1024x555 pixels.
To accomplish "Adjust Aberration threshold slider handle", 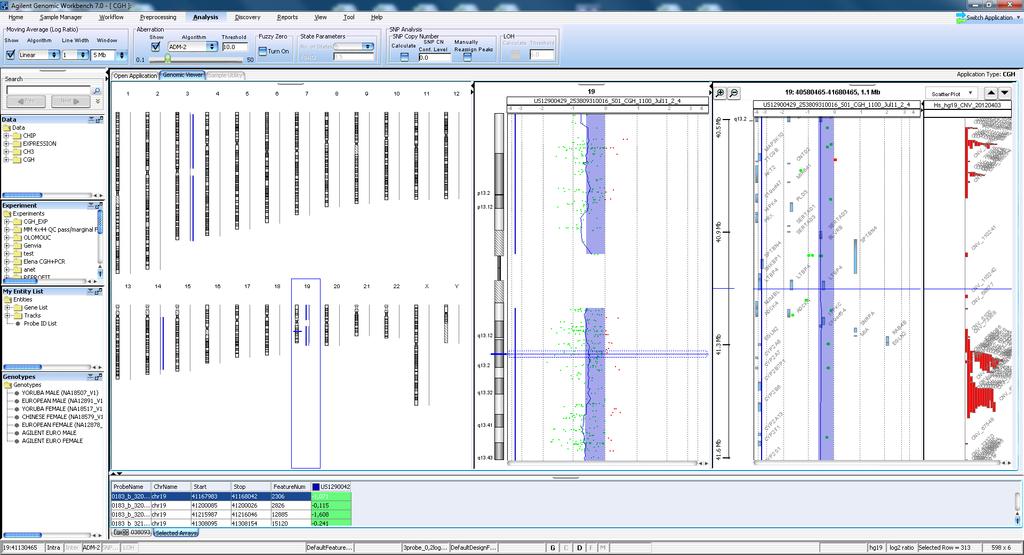I will (168, 59).
